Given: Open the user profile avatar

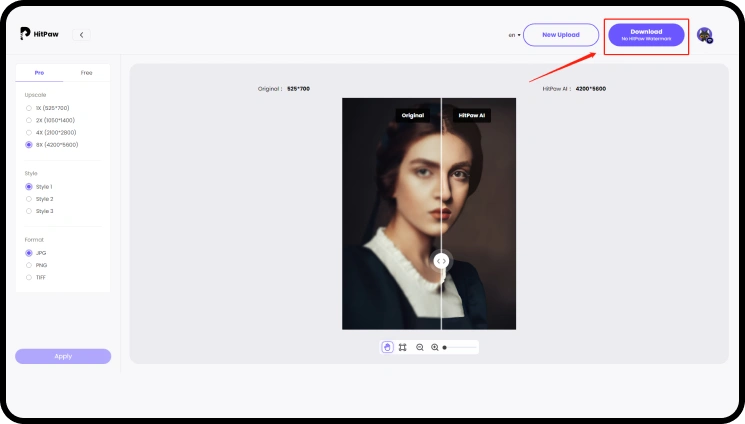Looking at the screenshot, I should [x=705, y=35].
